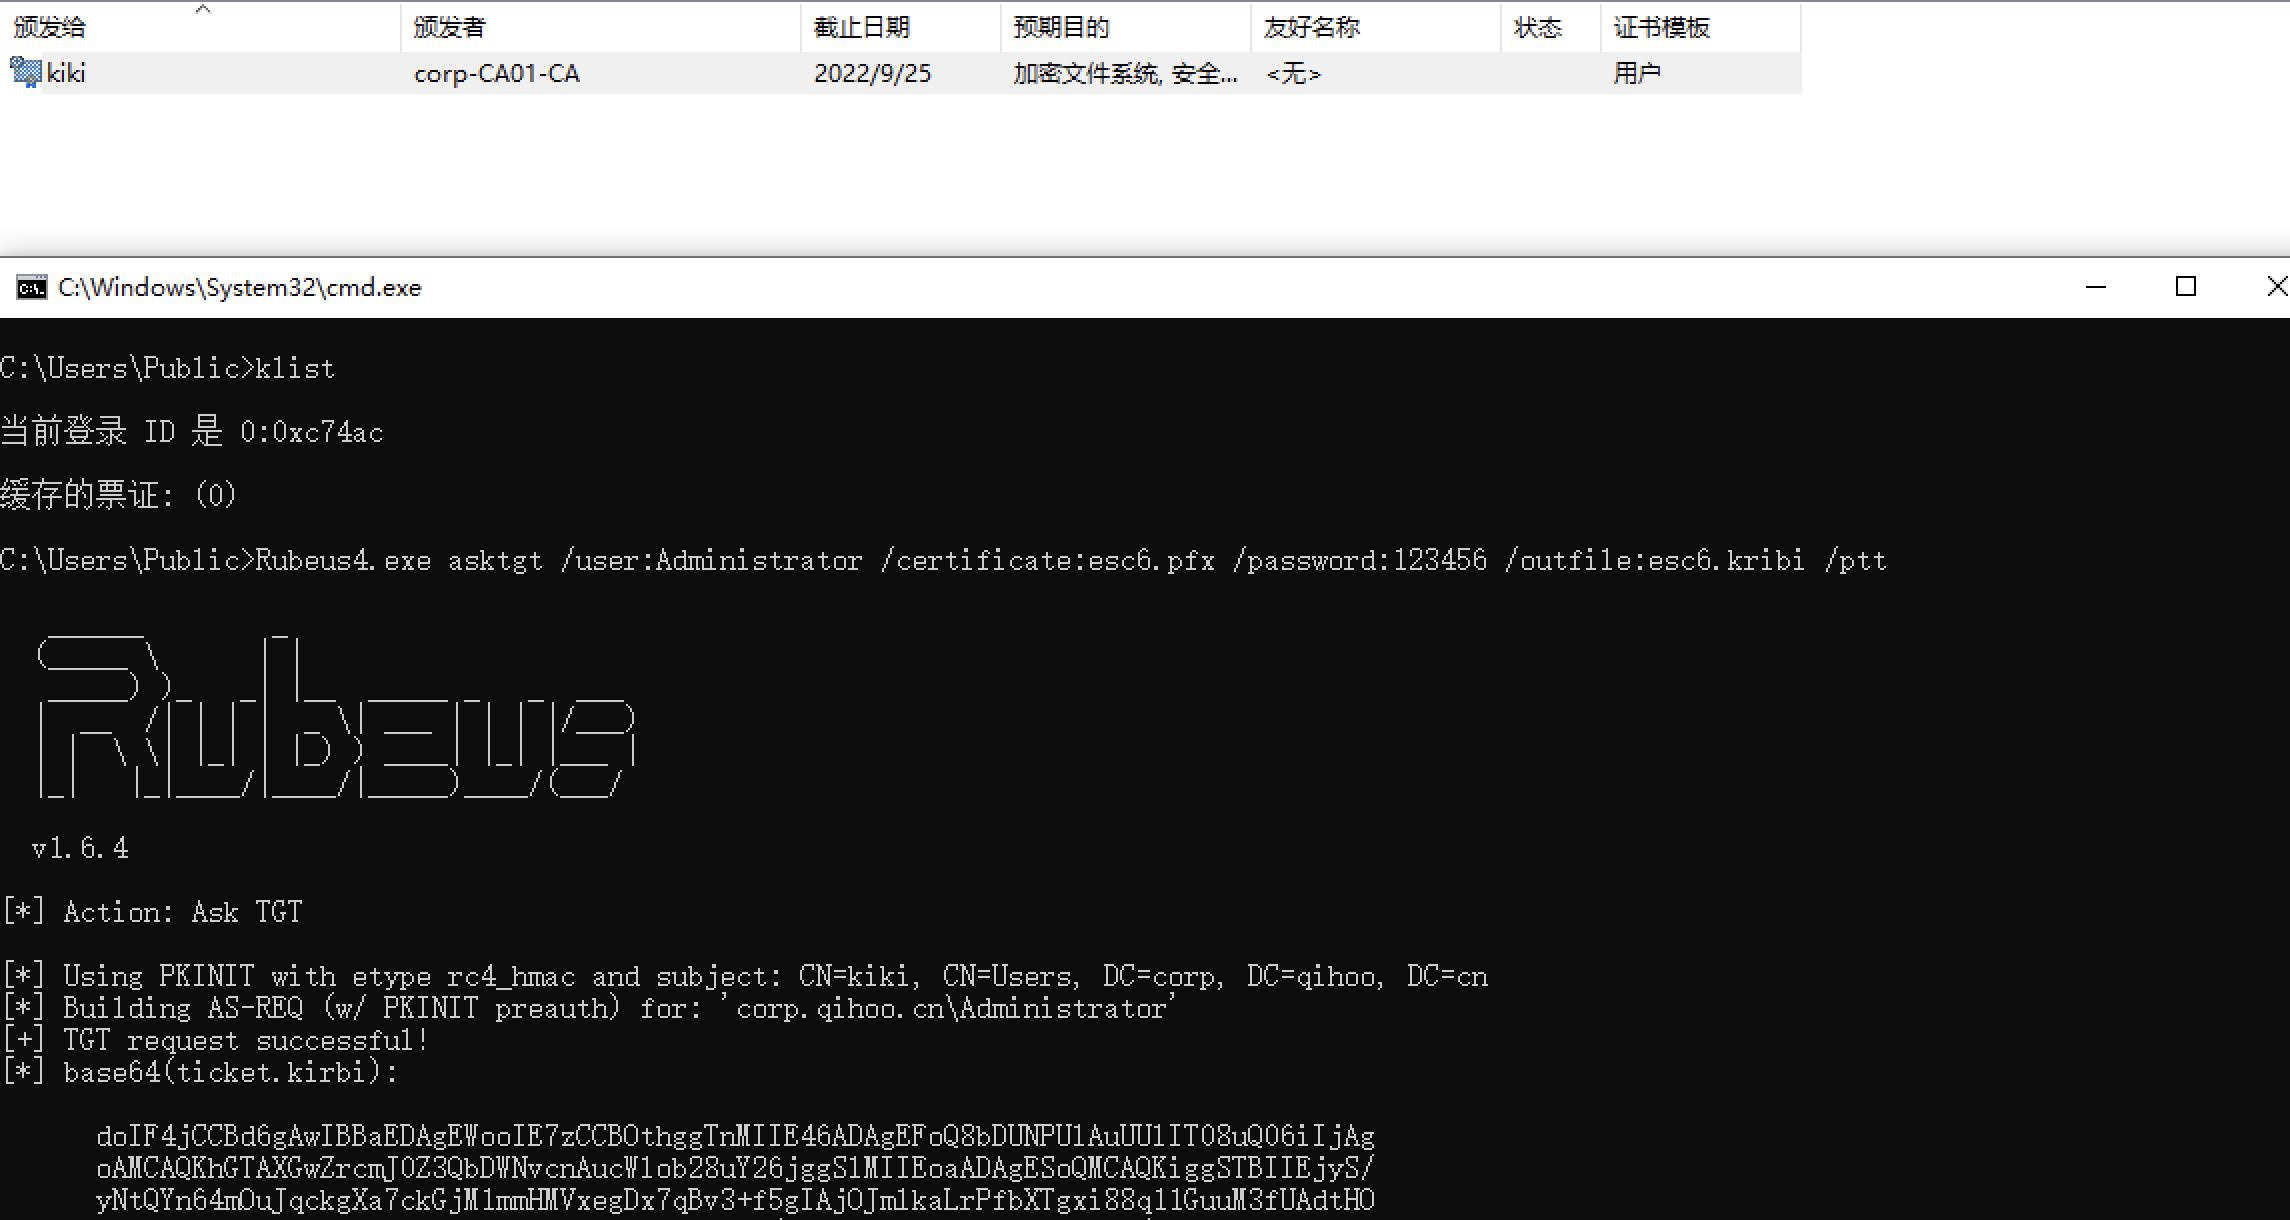Open cmd.exe window system menu icon

32,288
